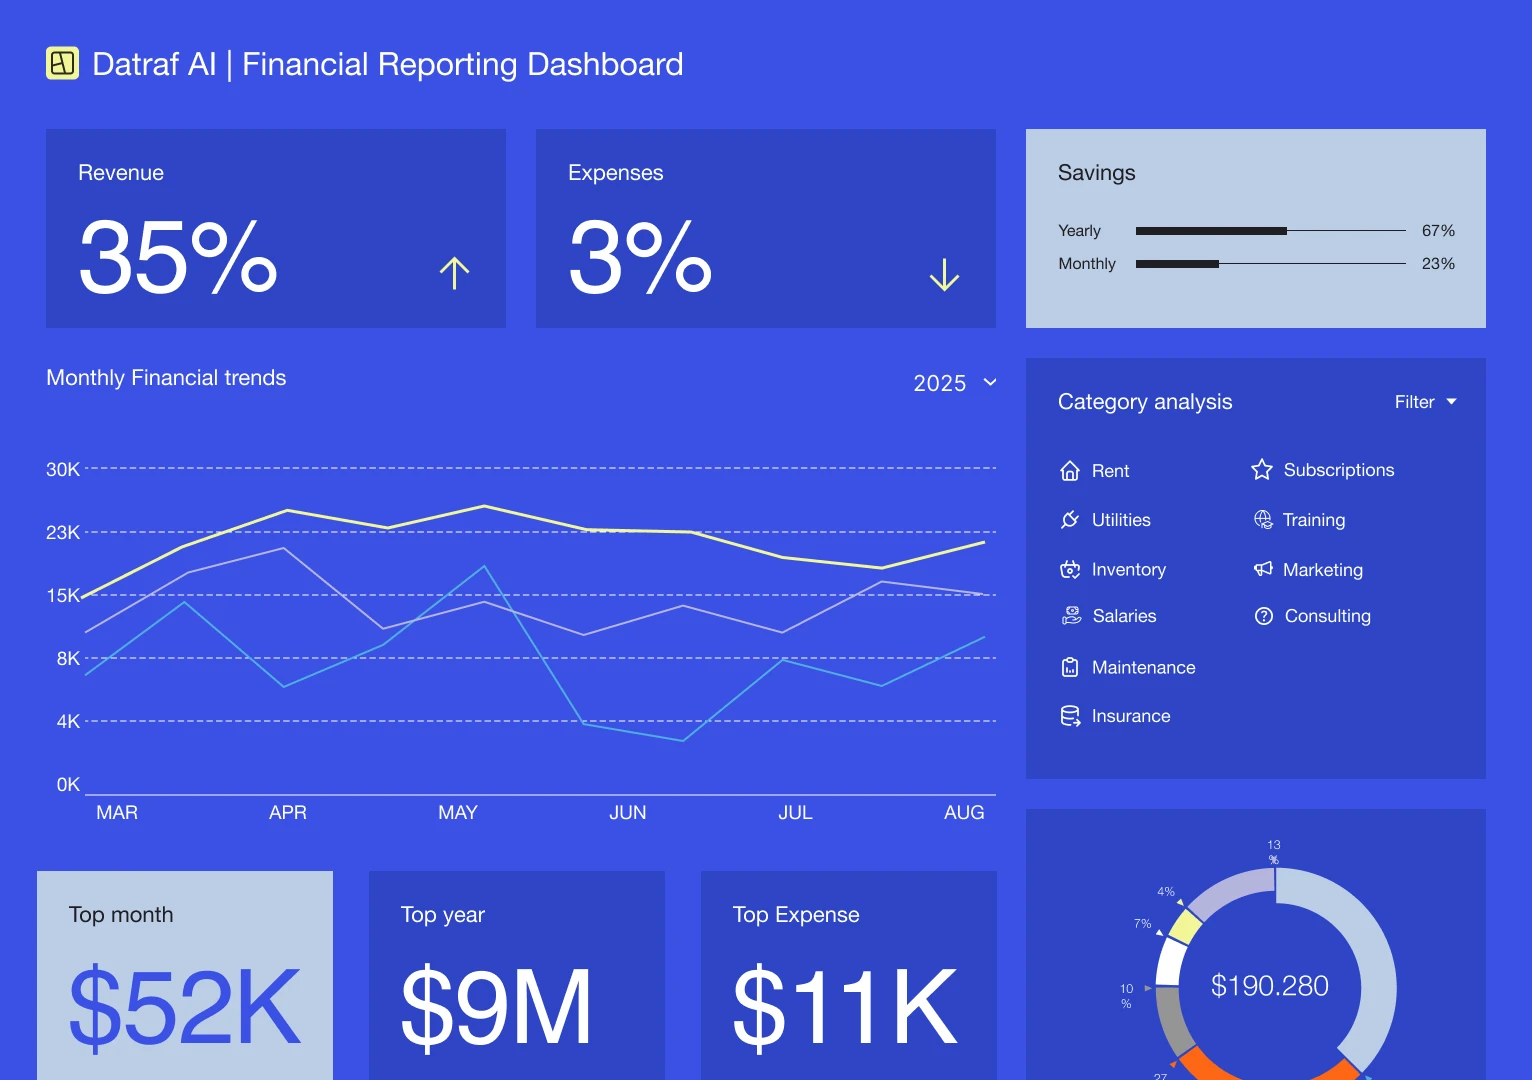Click the white 7% donut segment
Image resolution: width=1532 pixels, height=1080 pixels.
[x=1170, y=962]
